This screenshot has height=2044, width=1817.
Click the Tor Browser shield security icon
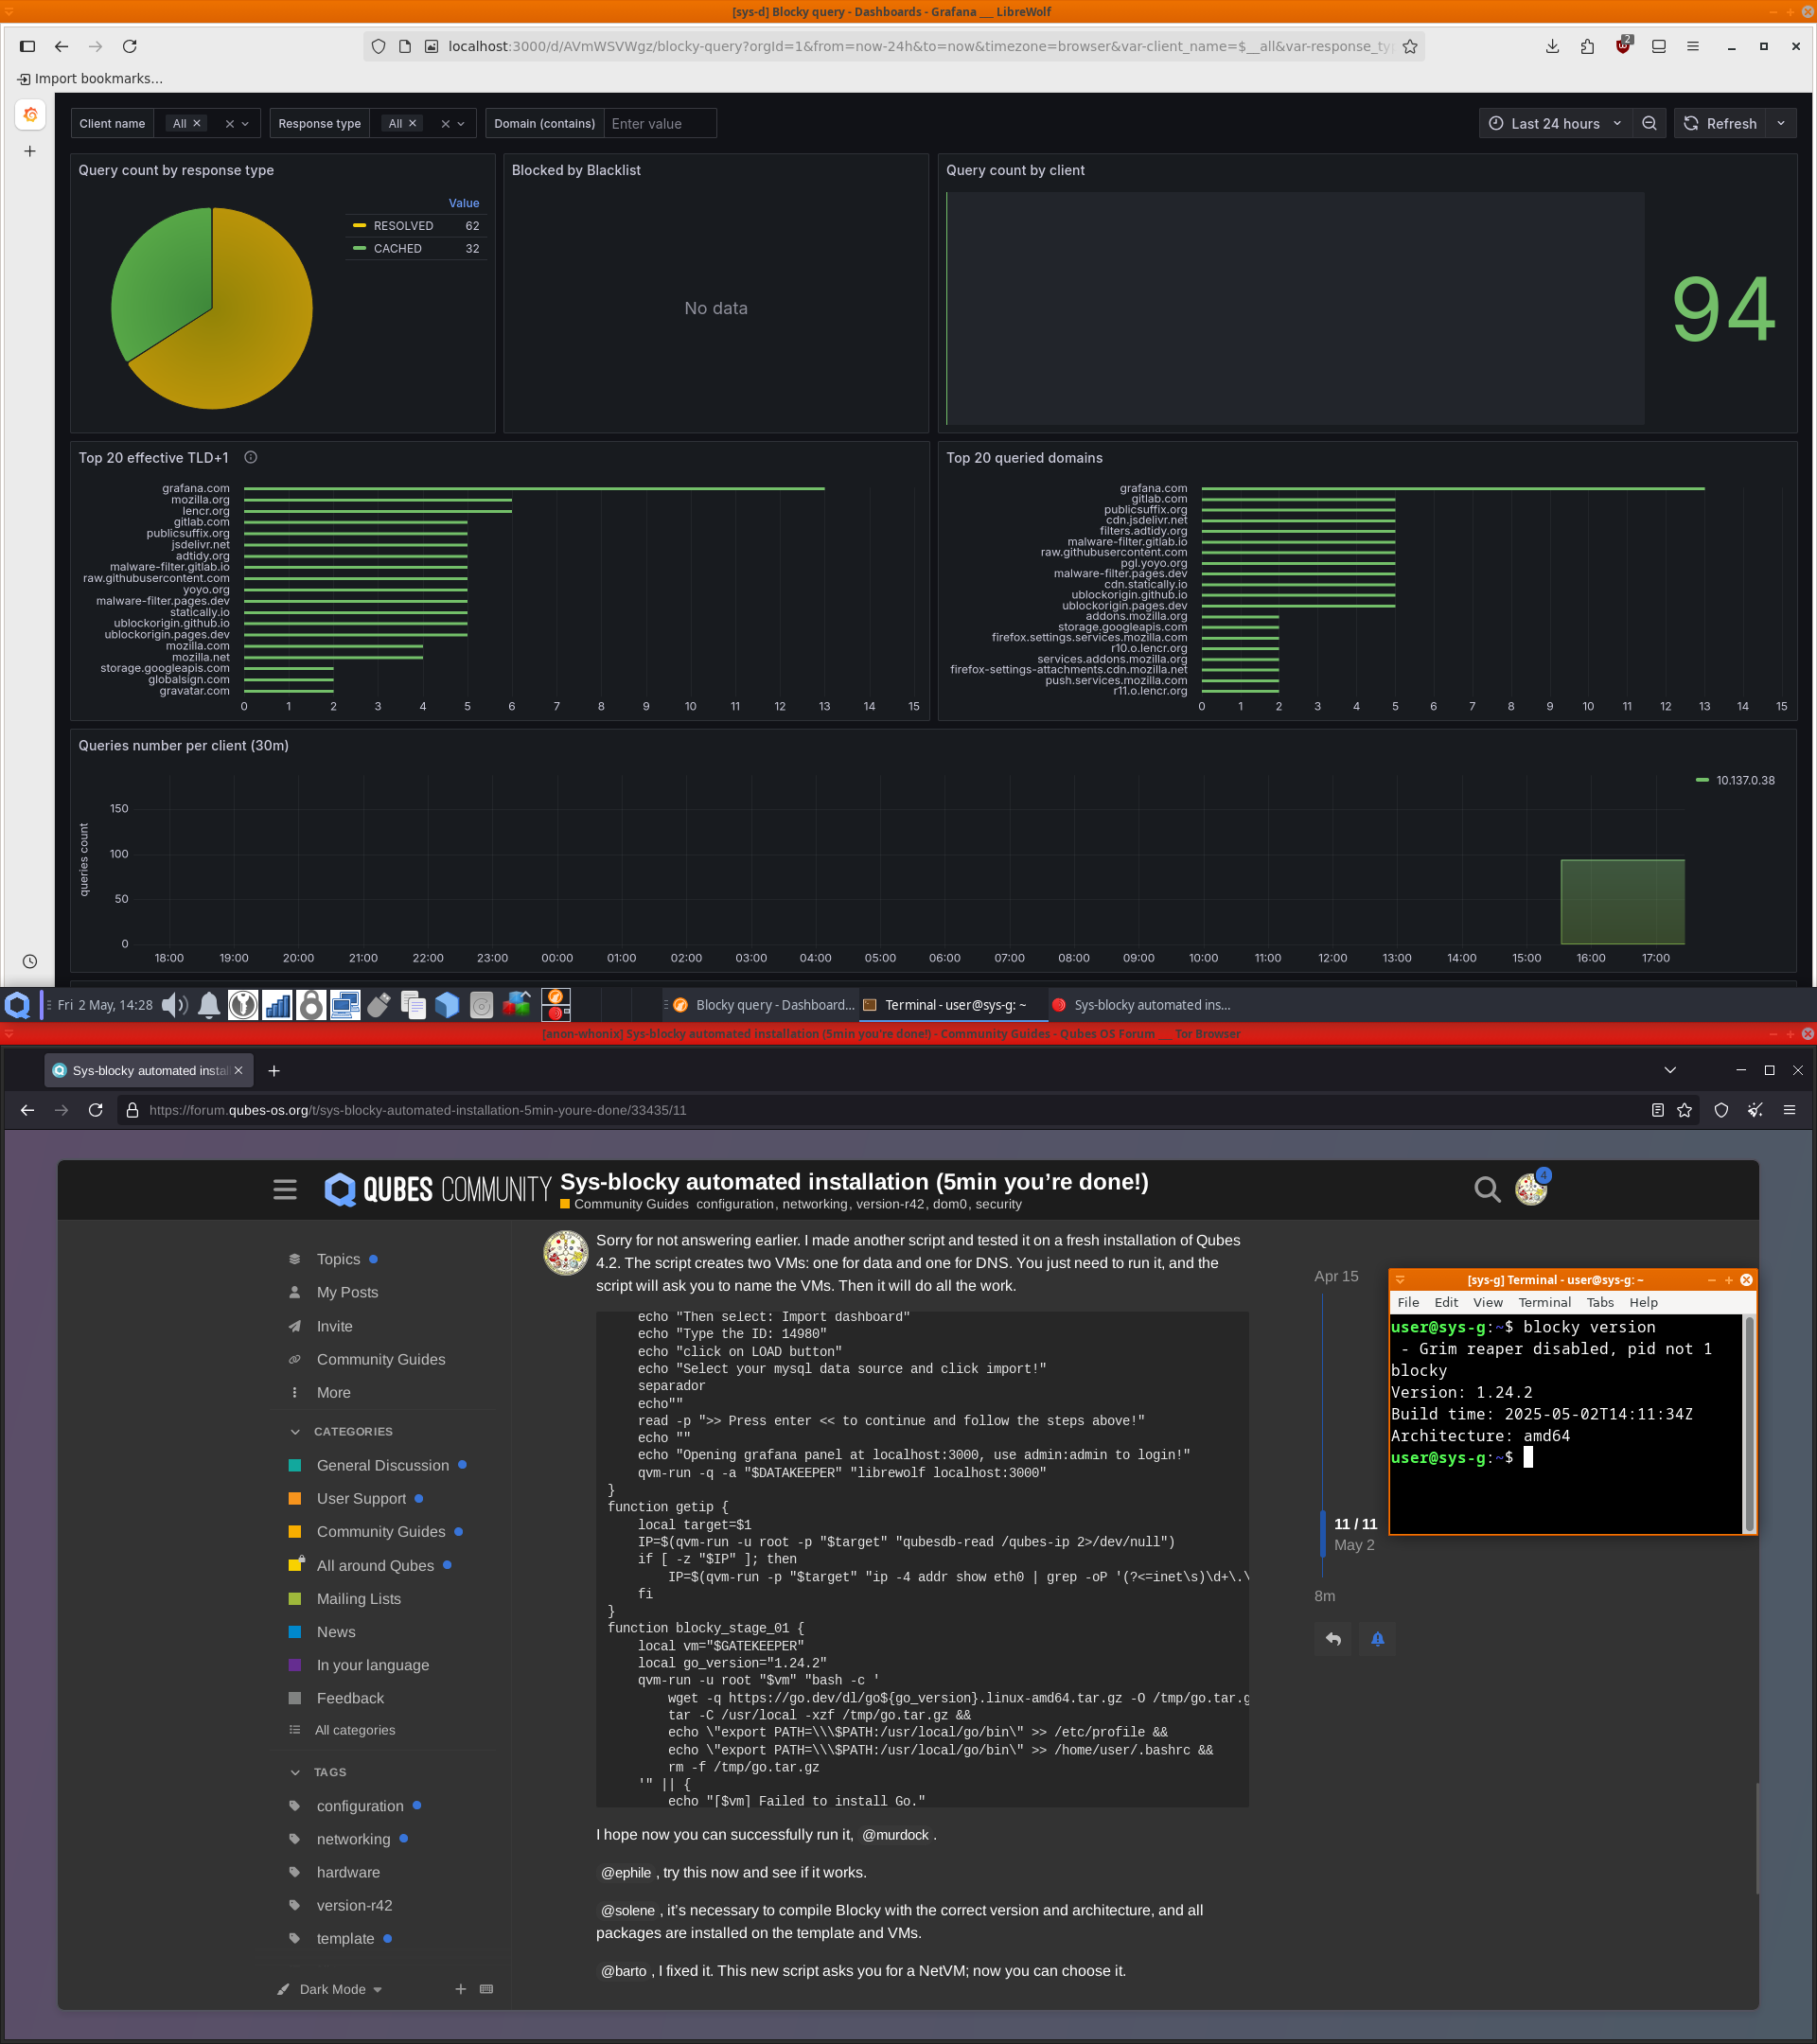point(1721,1110)
